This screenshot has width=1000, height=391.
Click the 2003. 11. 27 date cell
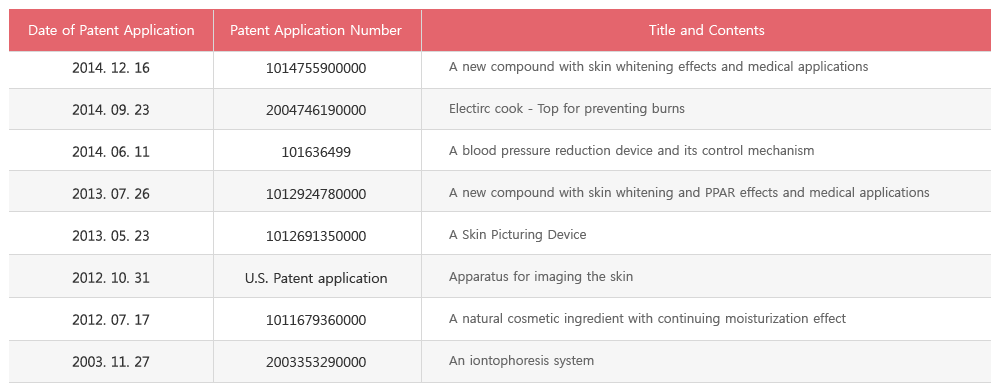tap(111, 362)
